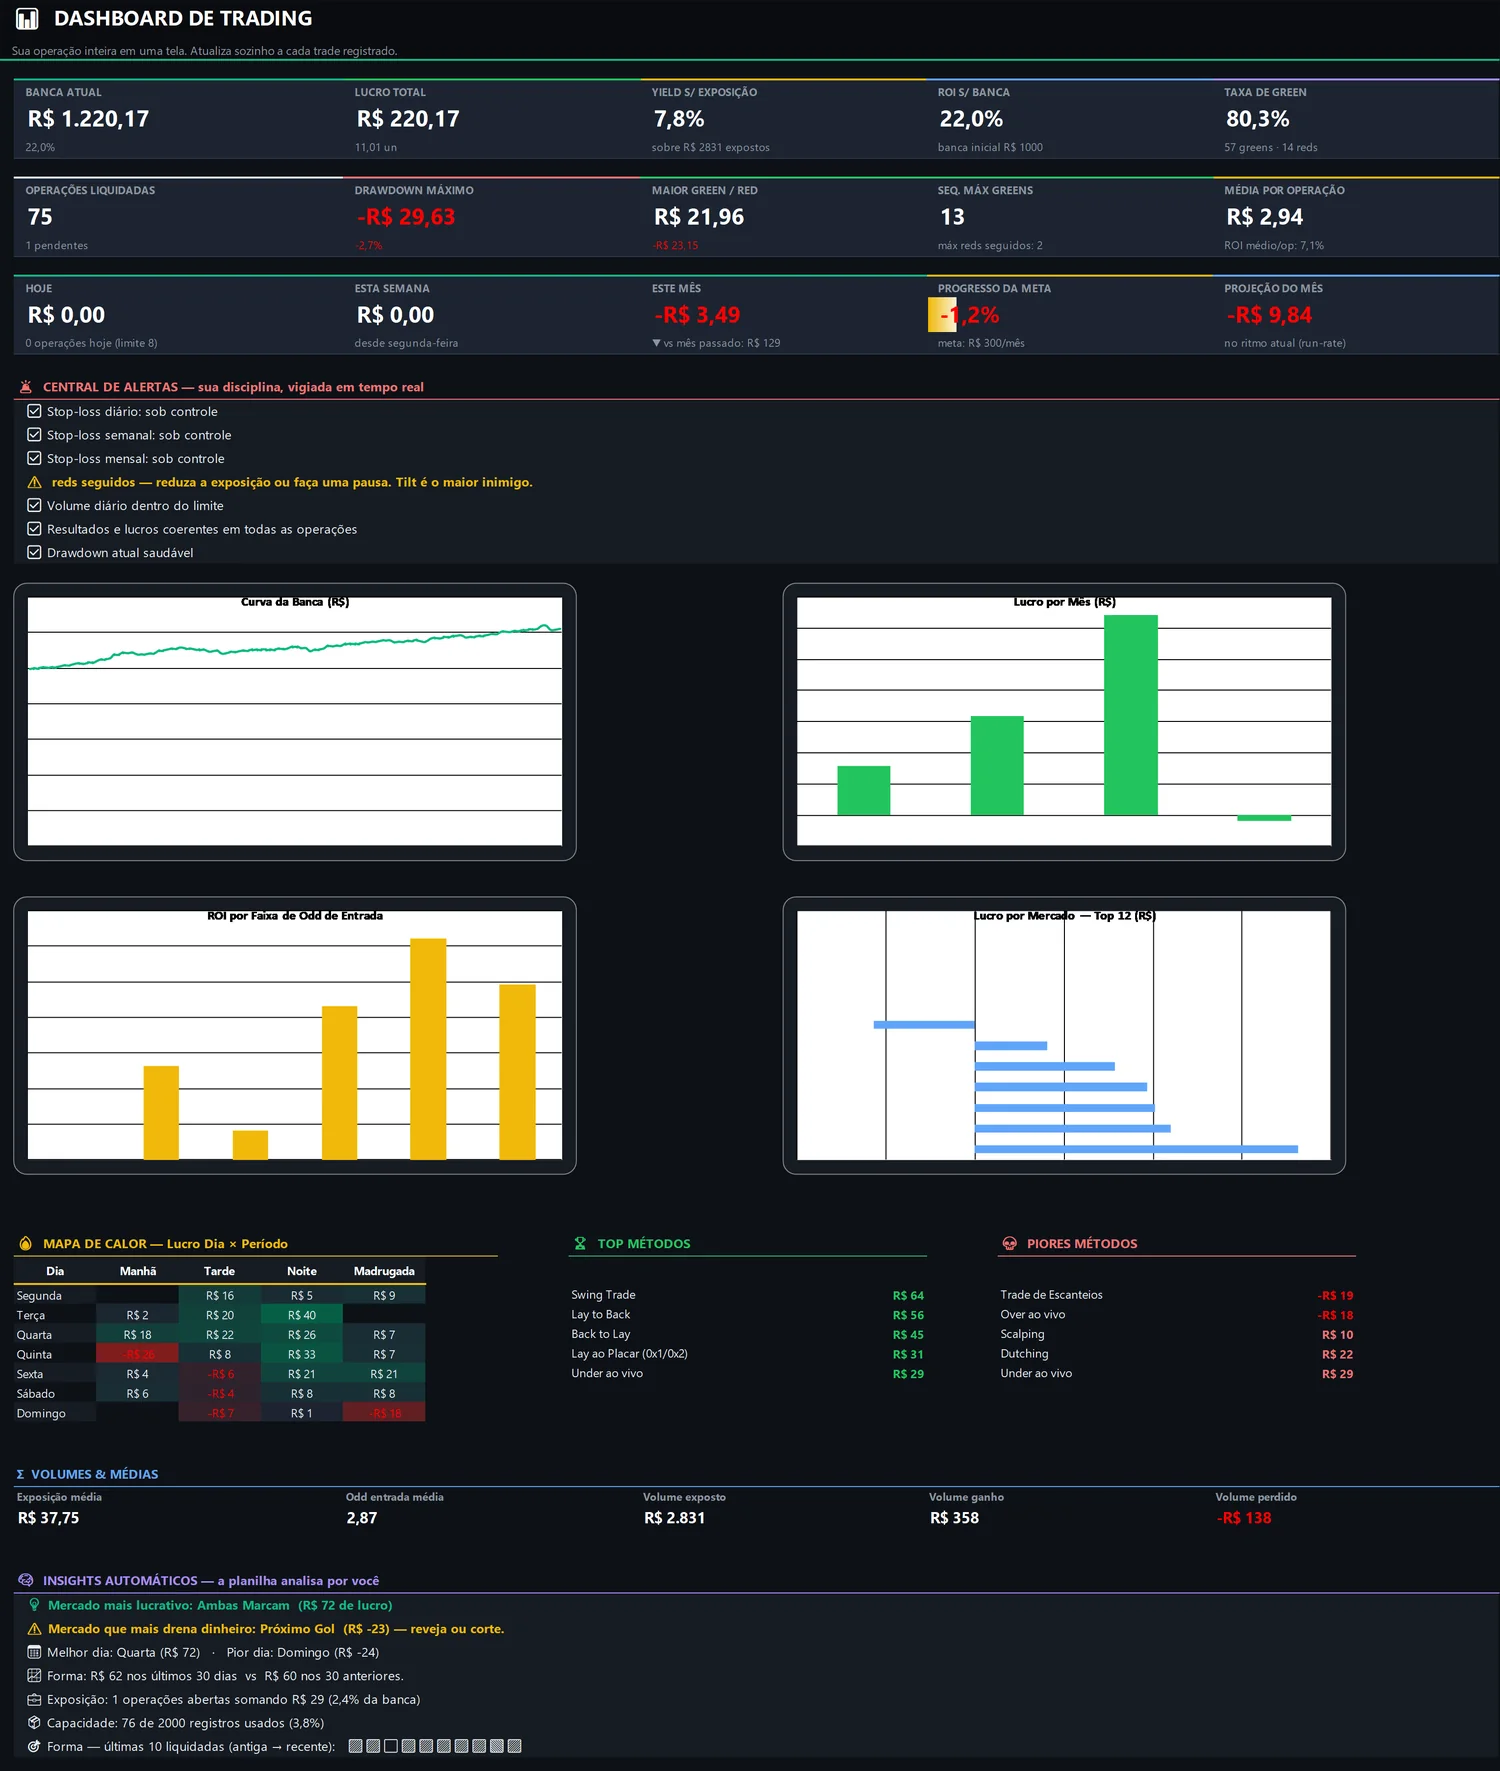1500x1771 pixels.
Task: Click the Tarde column header in heatmap
Action: pos(220,1271)
